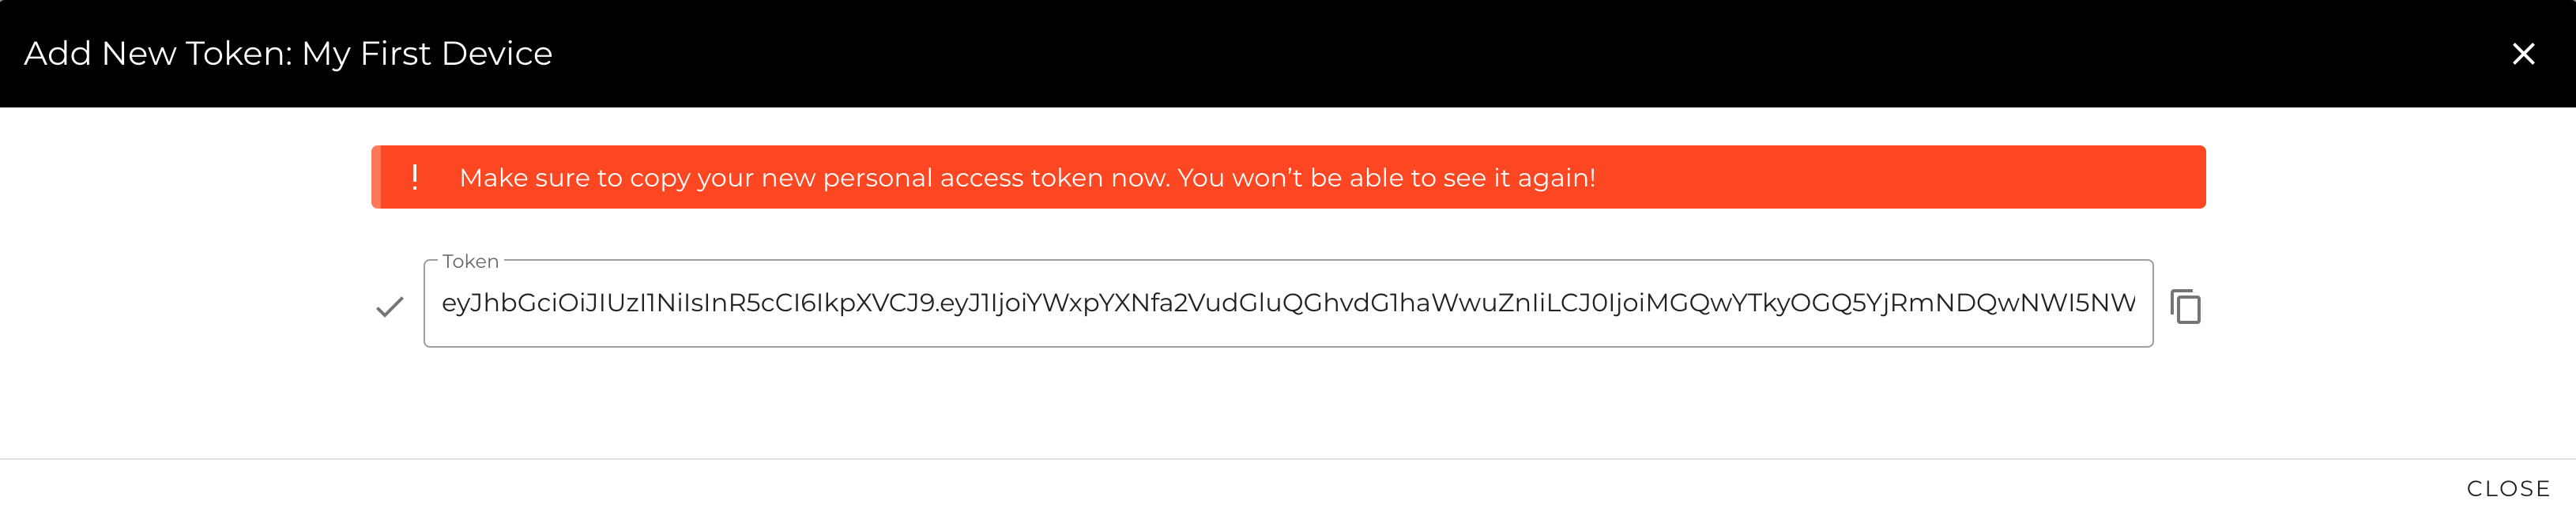
Task: Tap the gray check mark left of Token
Action: [389, 306]
